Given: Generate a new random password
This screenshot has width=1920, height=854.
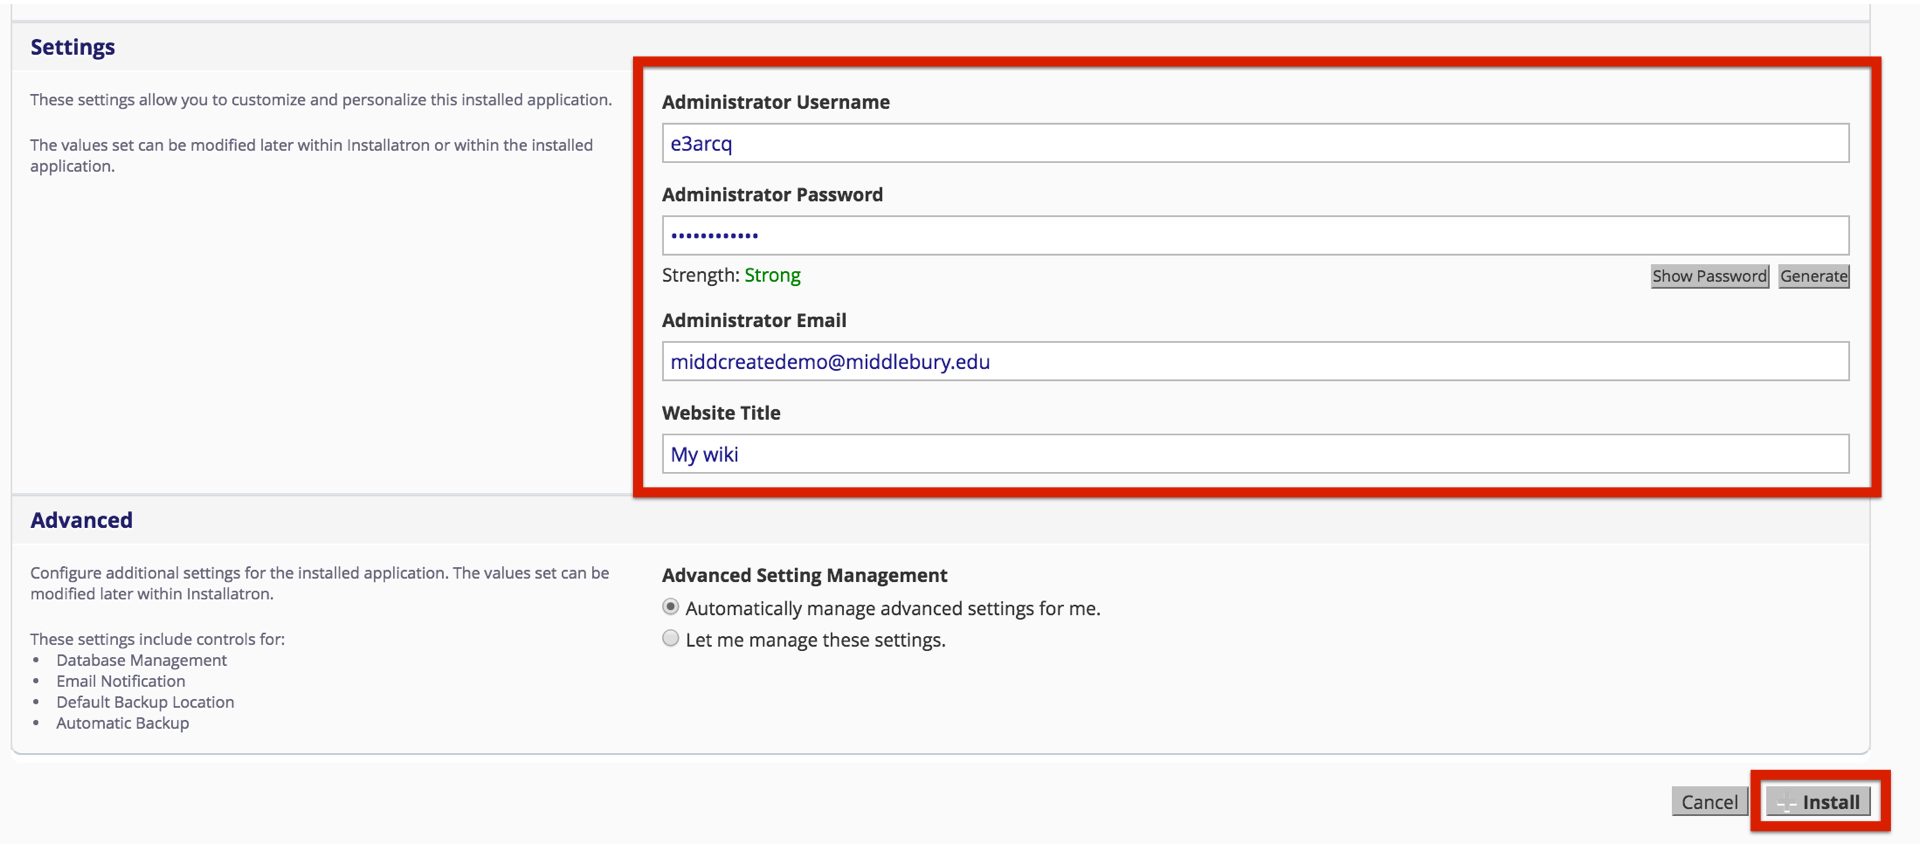Looking at the screenshot, I should tap(1813, 276).
